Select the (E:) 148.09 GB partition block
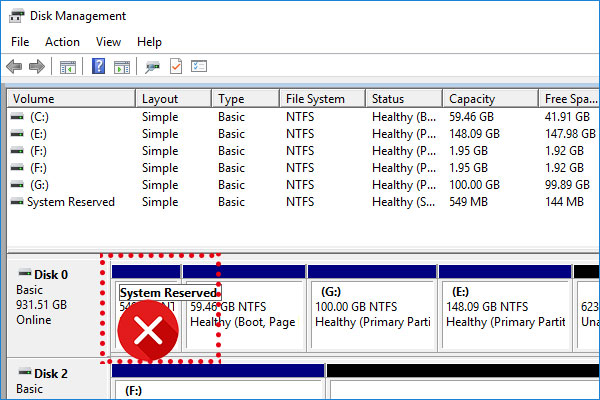Screen dimensions: 600x400 click(x=505, y=308)
